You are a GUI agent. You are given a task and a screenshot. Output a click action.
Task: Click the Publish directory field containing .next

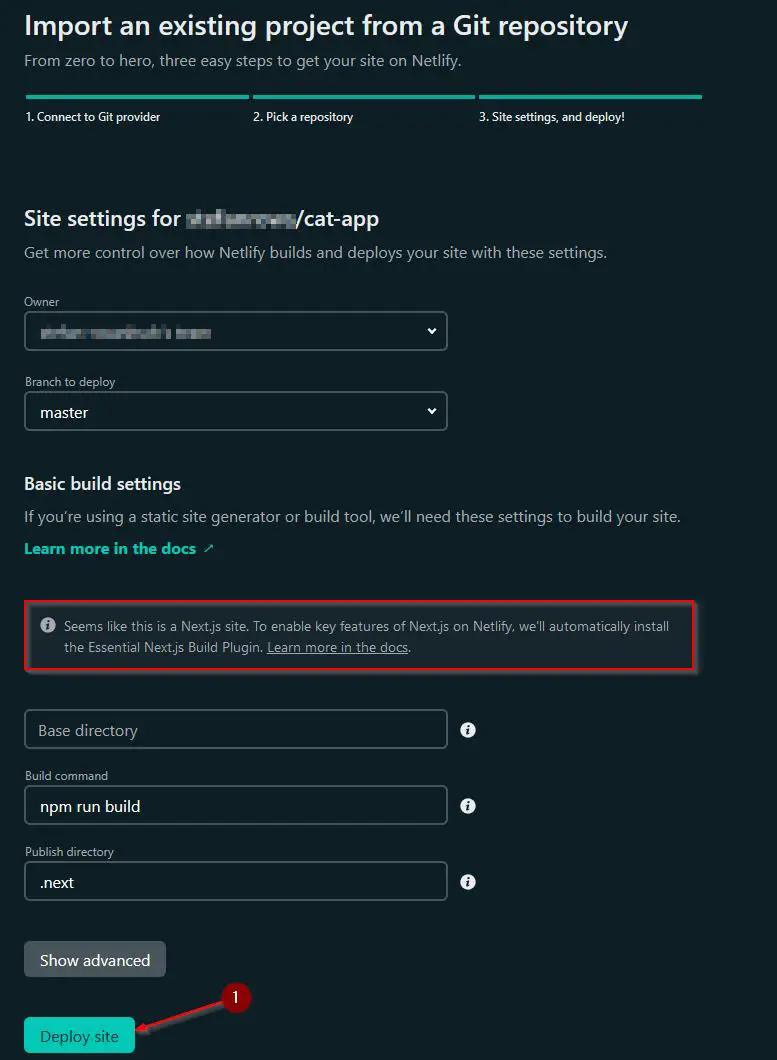(x=236, y=881)
